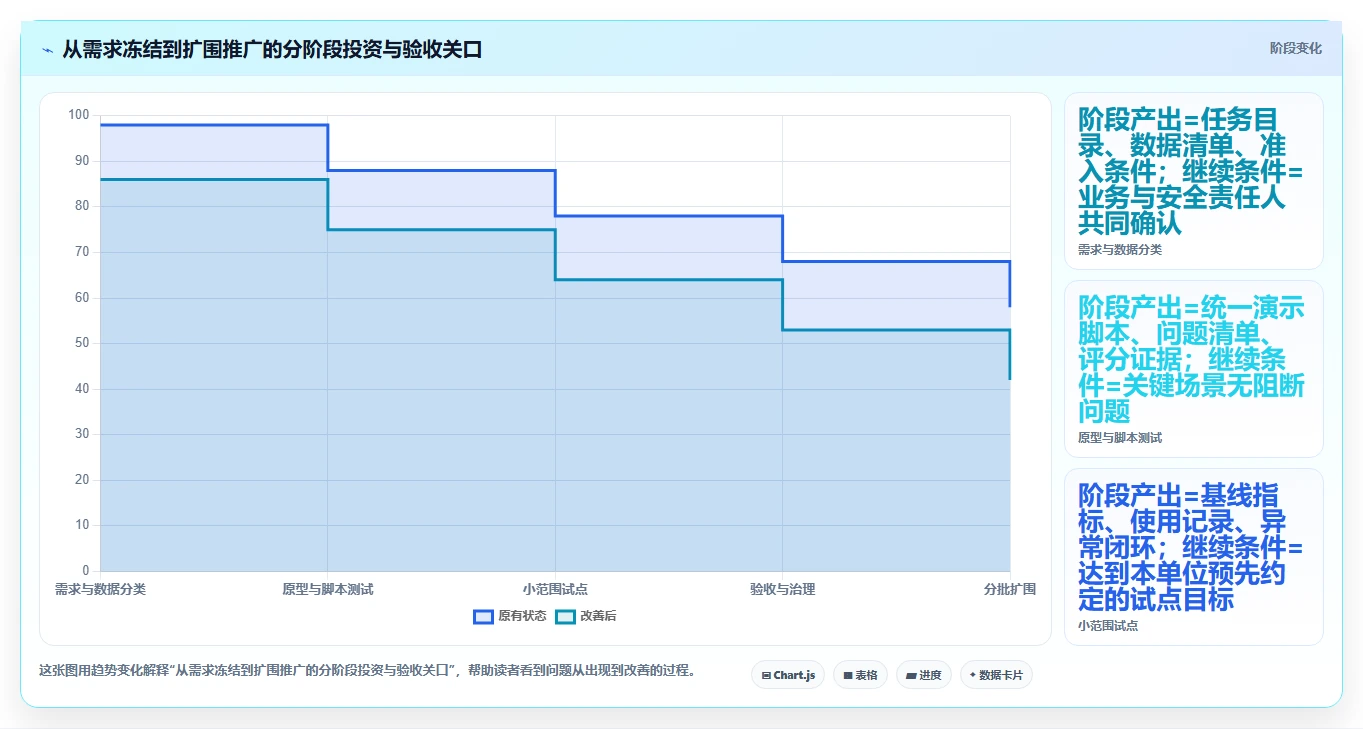Click the 分批扩围 x-axis label
This screenshot has width=1363, height=729.
1009,589
